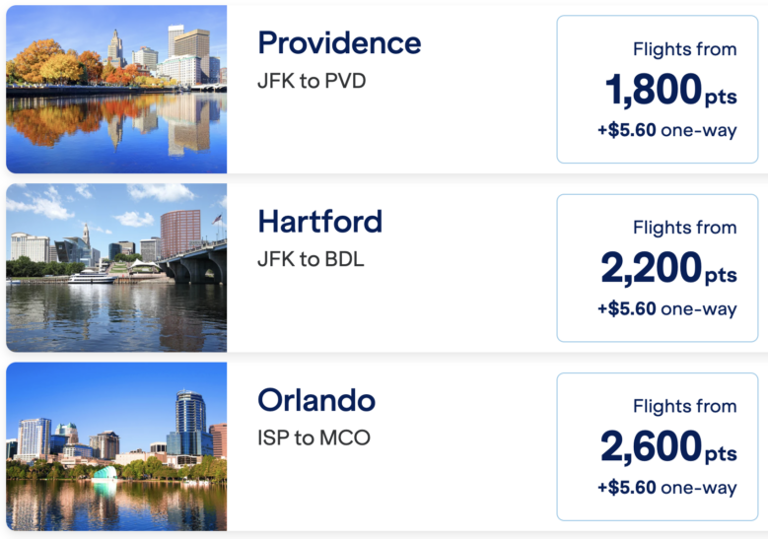
Task: Click the 2,200 points price figure
Action: 669,268
